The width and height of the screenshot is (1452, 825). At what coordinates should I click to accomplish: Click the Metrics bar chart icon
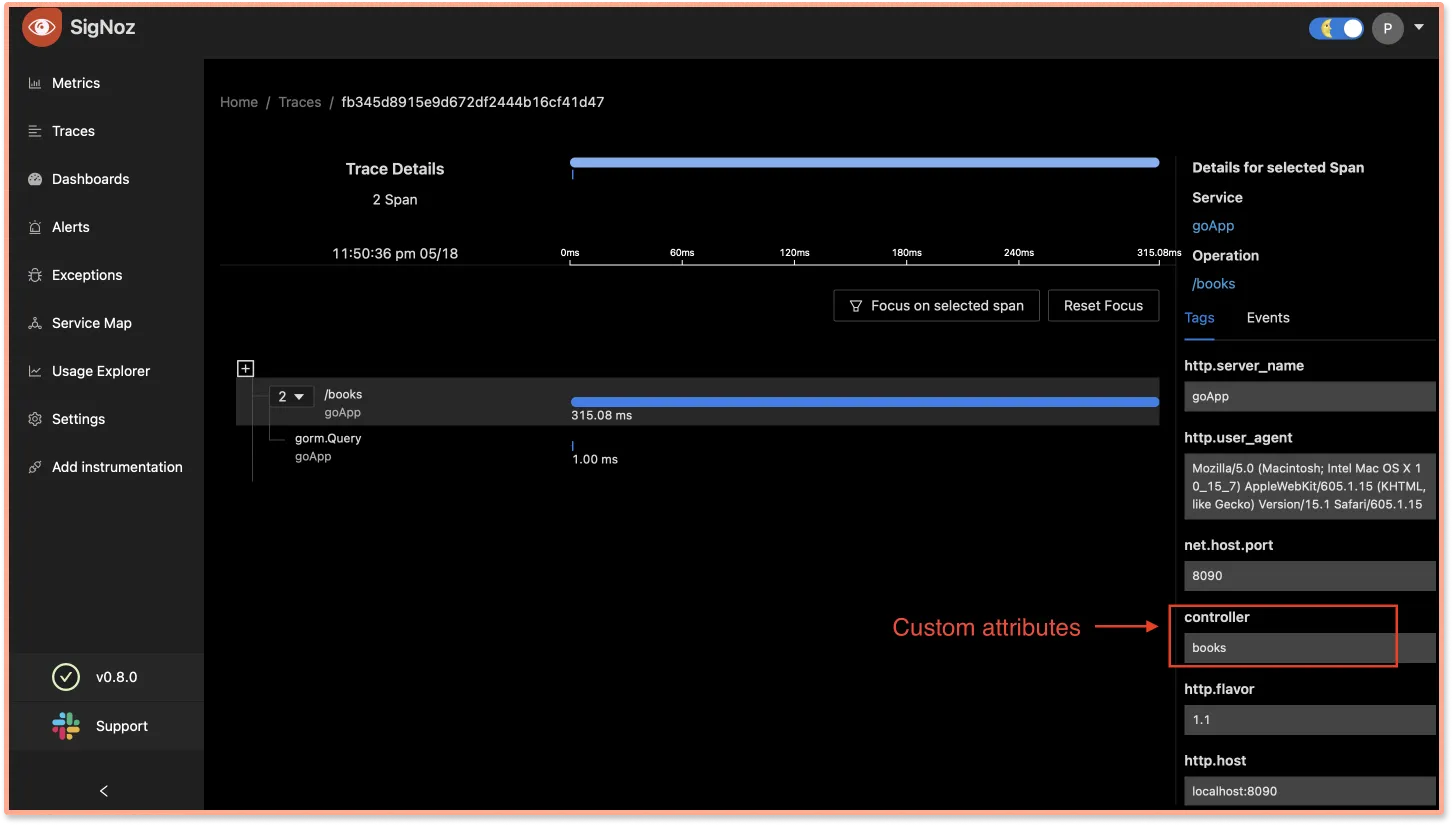(35, 83)
